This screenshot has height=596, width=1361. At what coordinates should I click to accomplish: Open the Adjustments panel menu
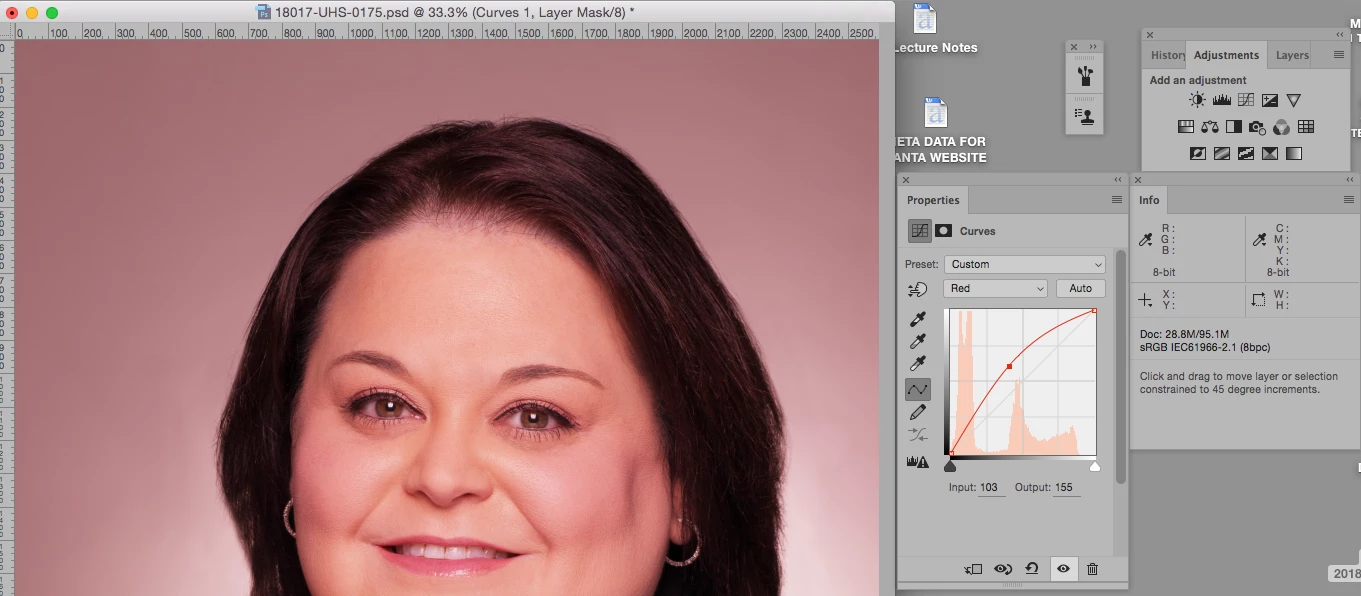click(1339, 55)
